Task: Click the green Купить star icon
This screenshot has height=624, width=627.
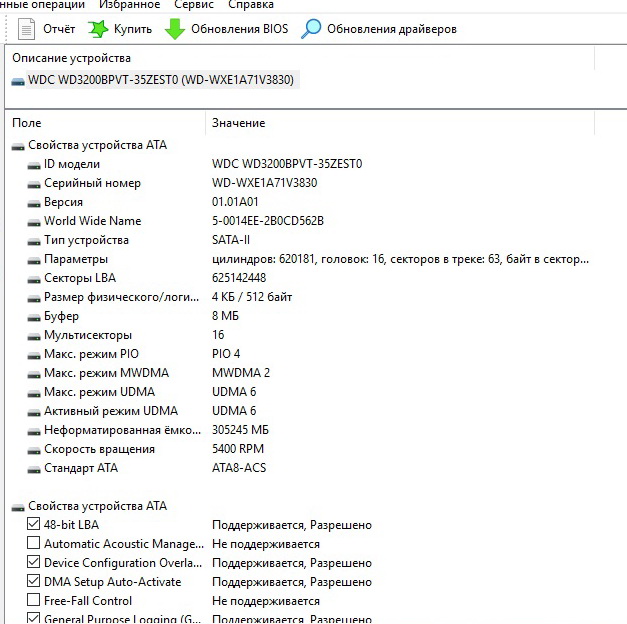Action: [x=98, y=29]
